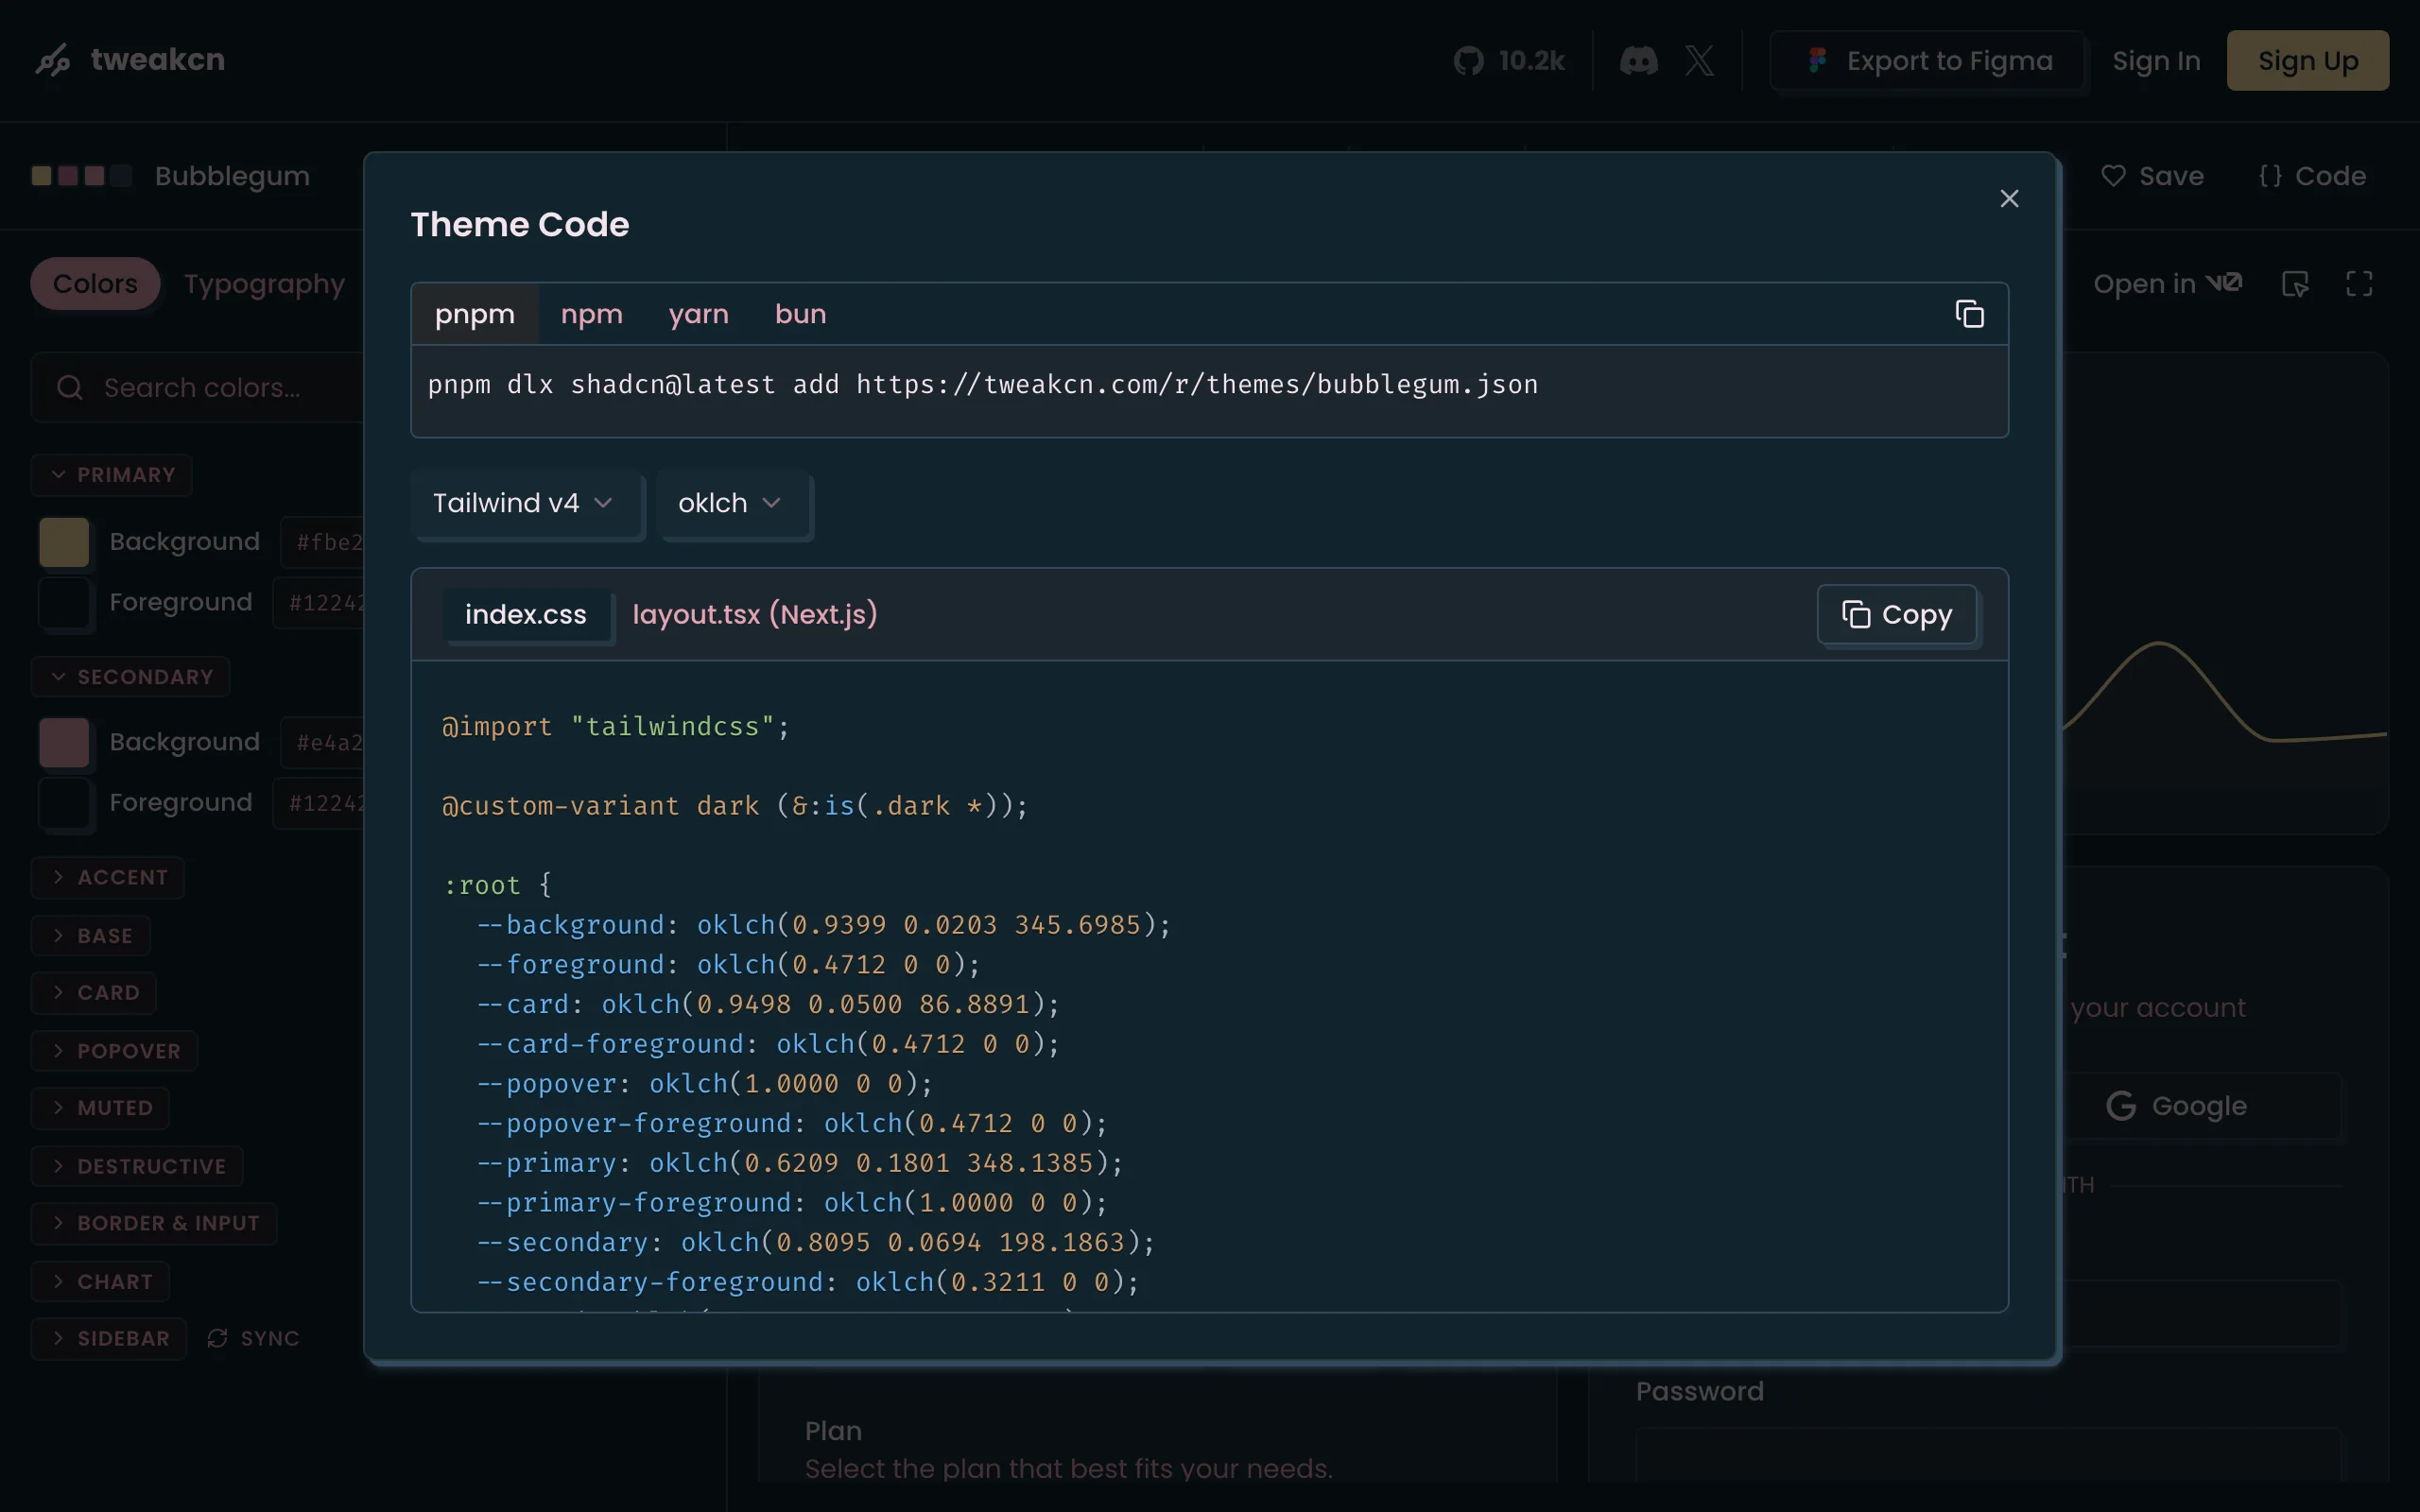The width and height of the screenshot is (2420, 1512).
Task: Click the Secondary Foreground hex field
Action: click(319, 803)
